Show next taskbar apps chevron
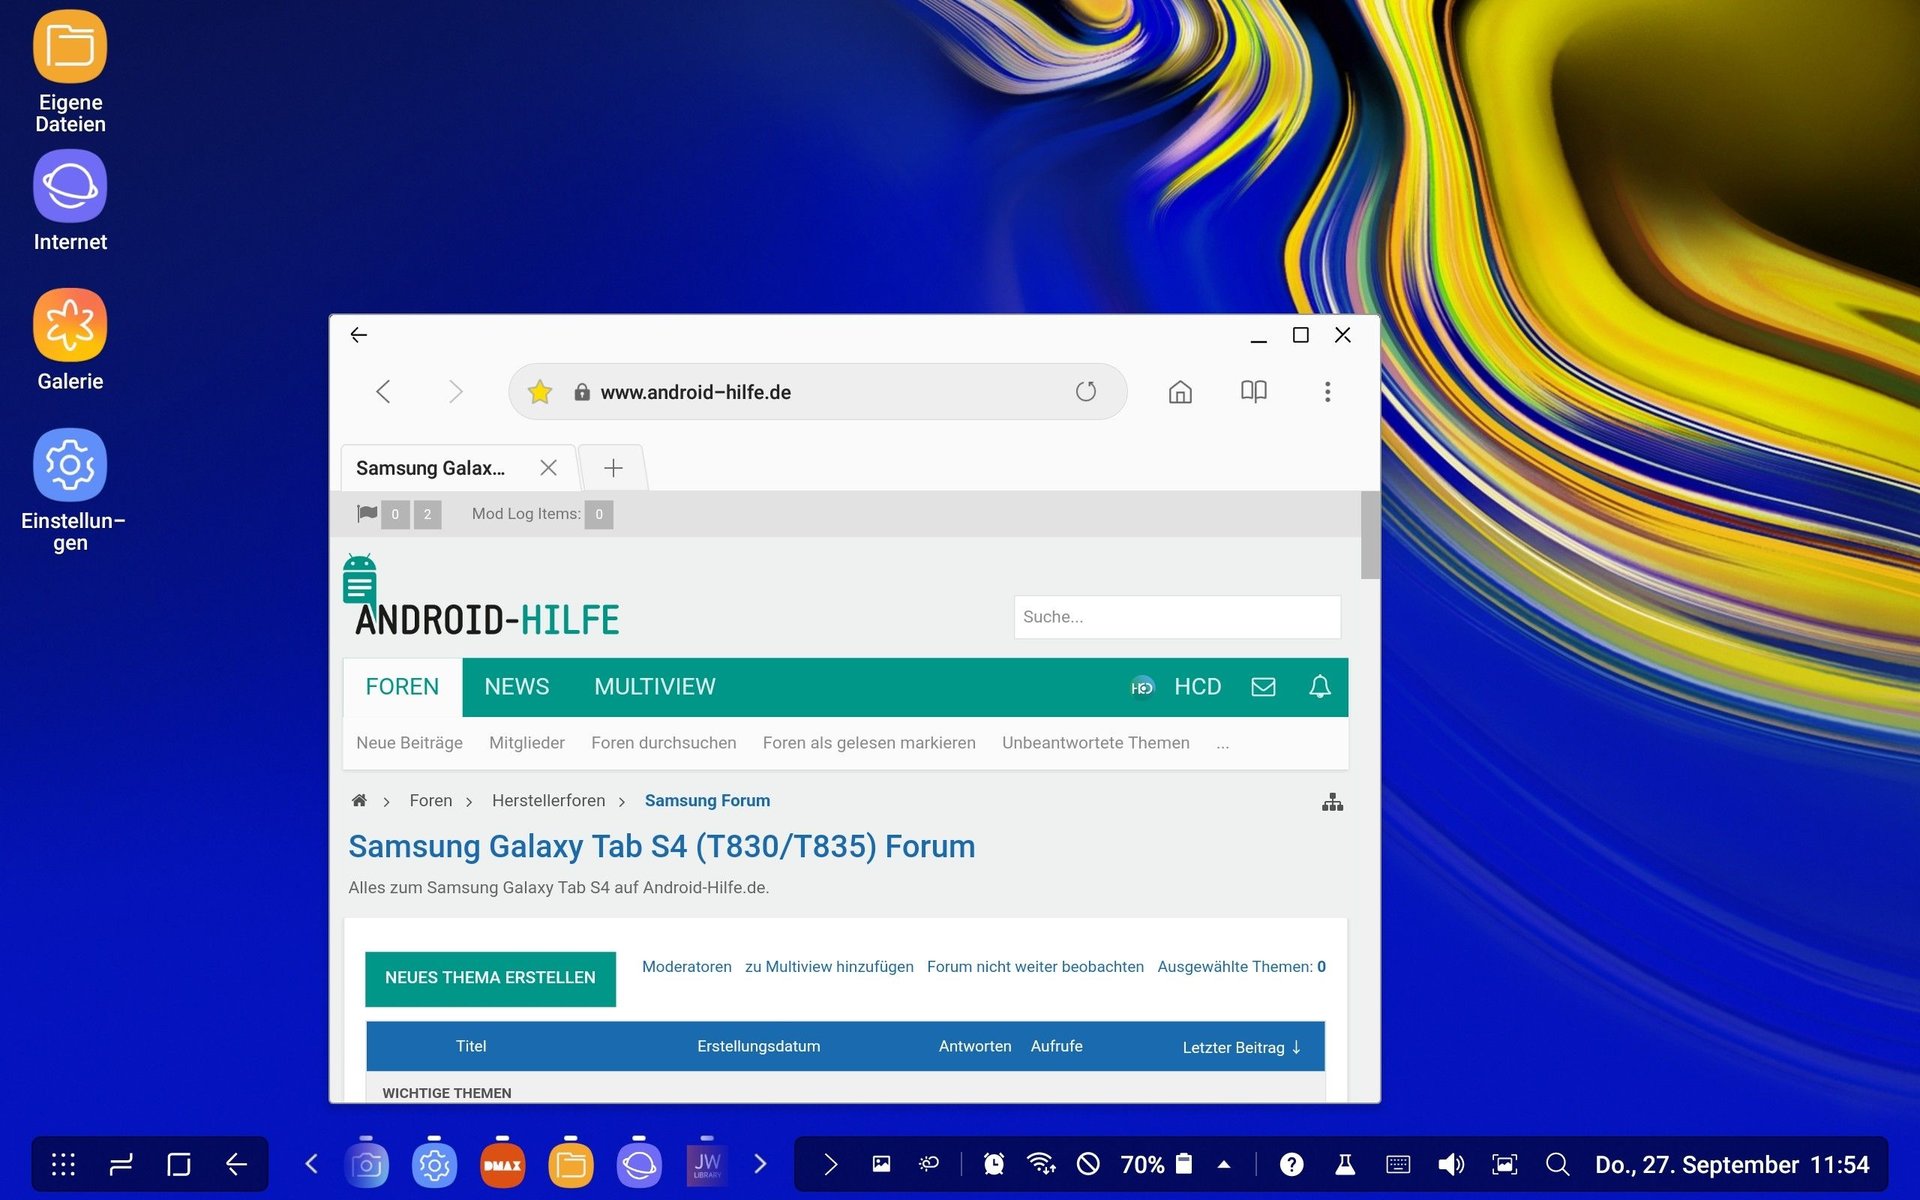The height and width of the screenshot is (1200, 1920). [761, 1164]
